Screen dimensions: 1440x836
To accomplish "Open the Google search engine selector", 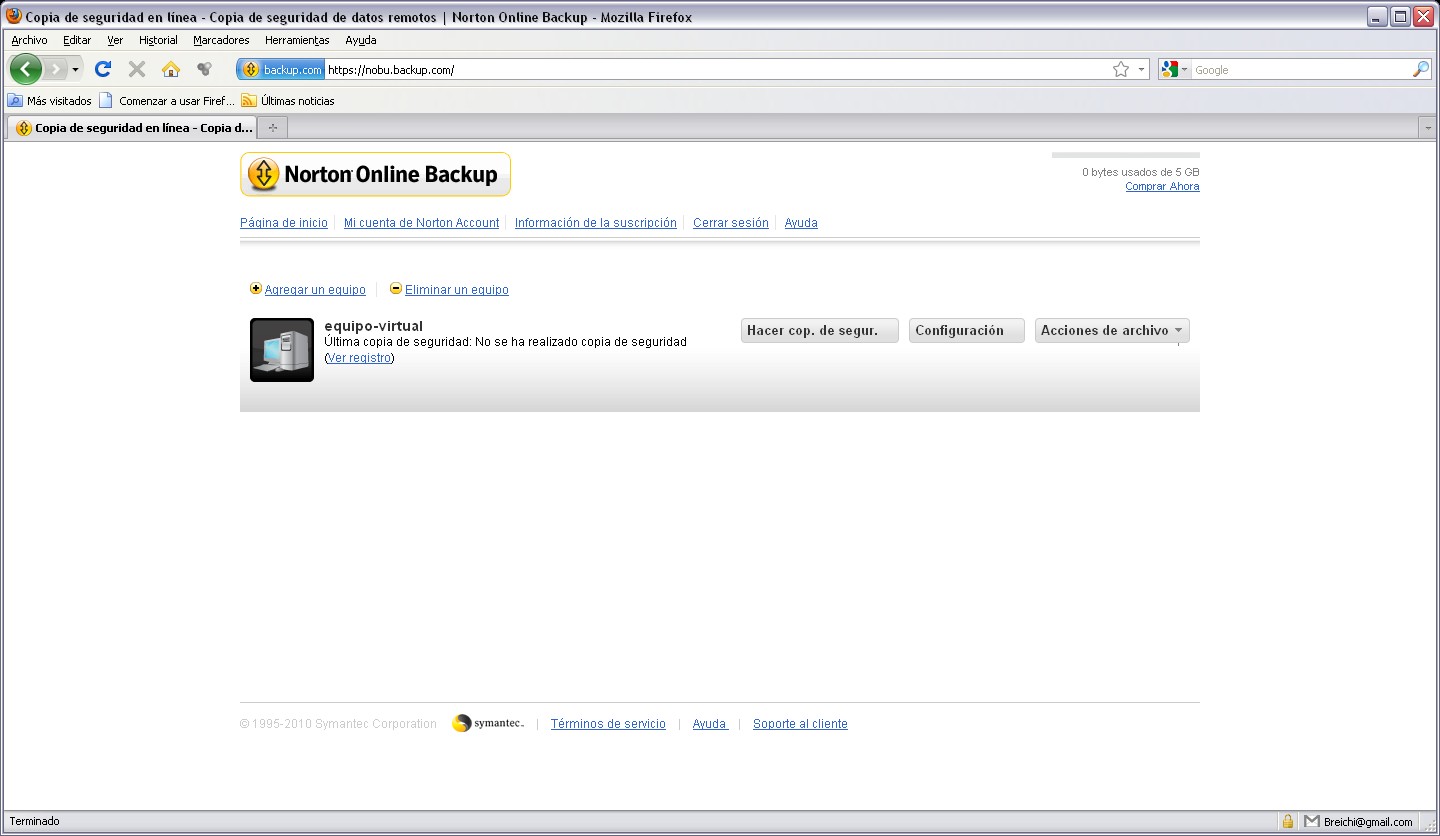I will coord(1175,70).
